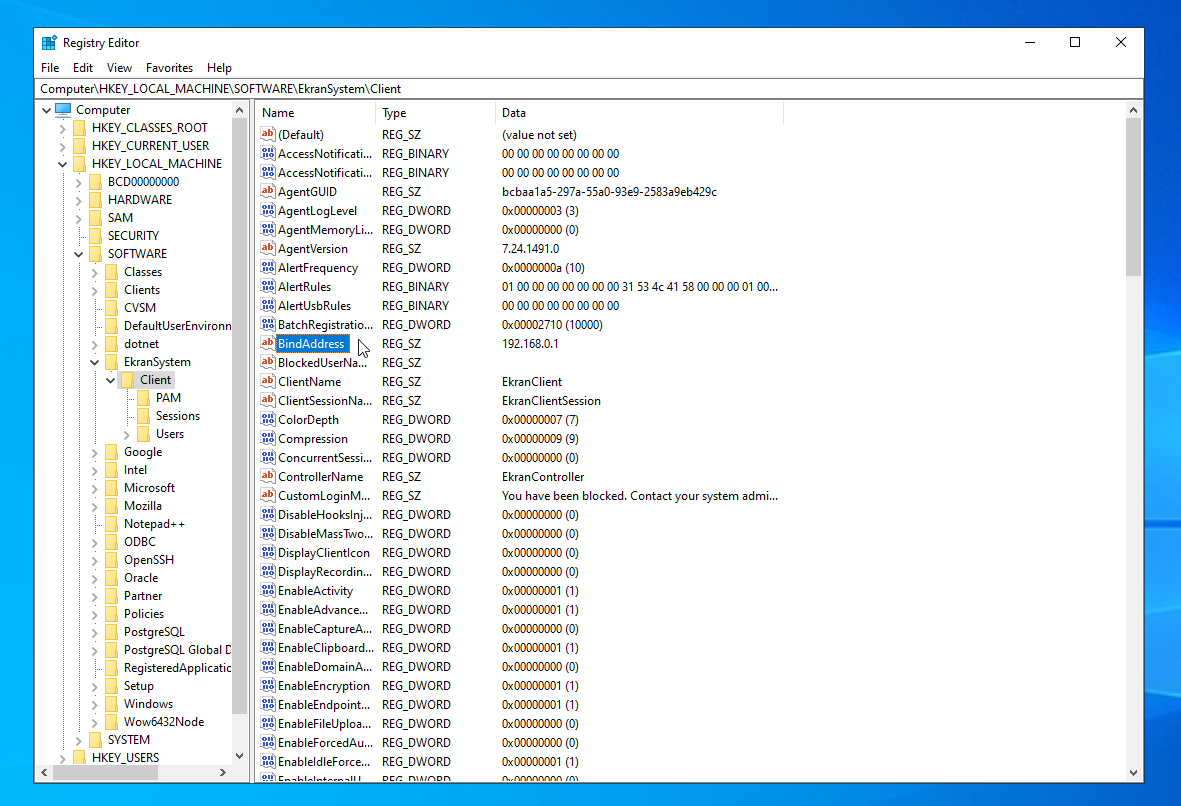1181x806 pixels.
Task: Select the CustomLoginM... value row
Action: pyautogui.click(x=520, y=496)
